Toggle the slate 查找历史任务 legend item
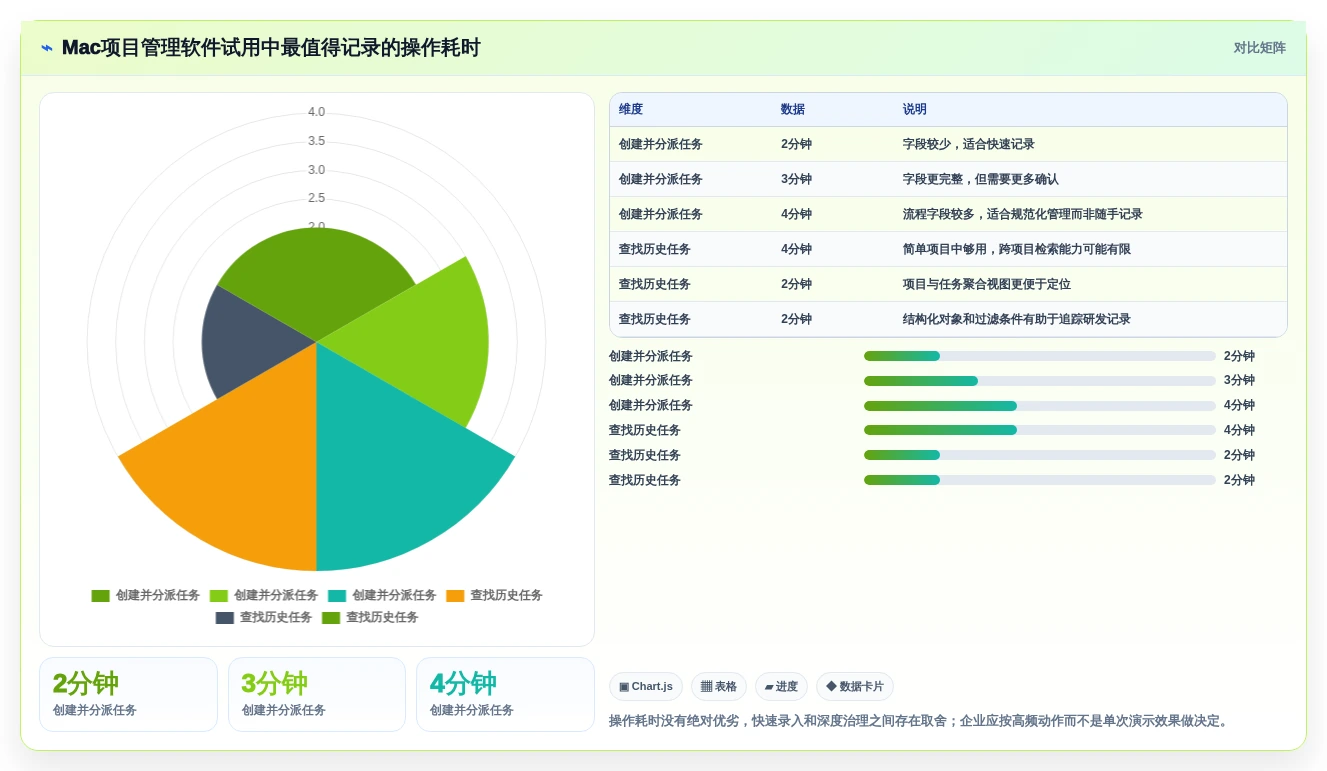Screen dimensions: 1327x771 tap(264, 618)
